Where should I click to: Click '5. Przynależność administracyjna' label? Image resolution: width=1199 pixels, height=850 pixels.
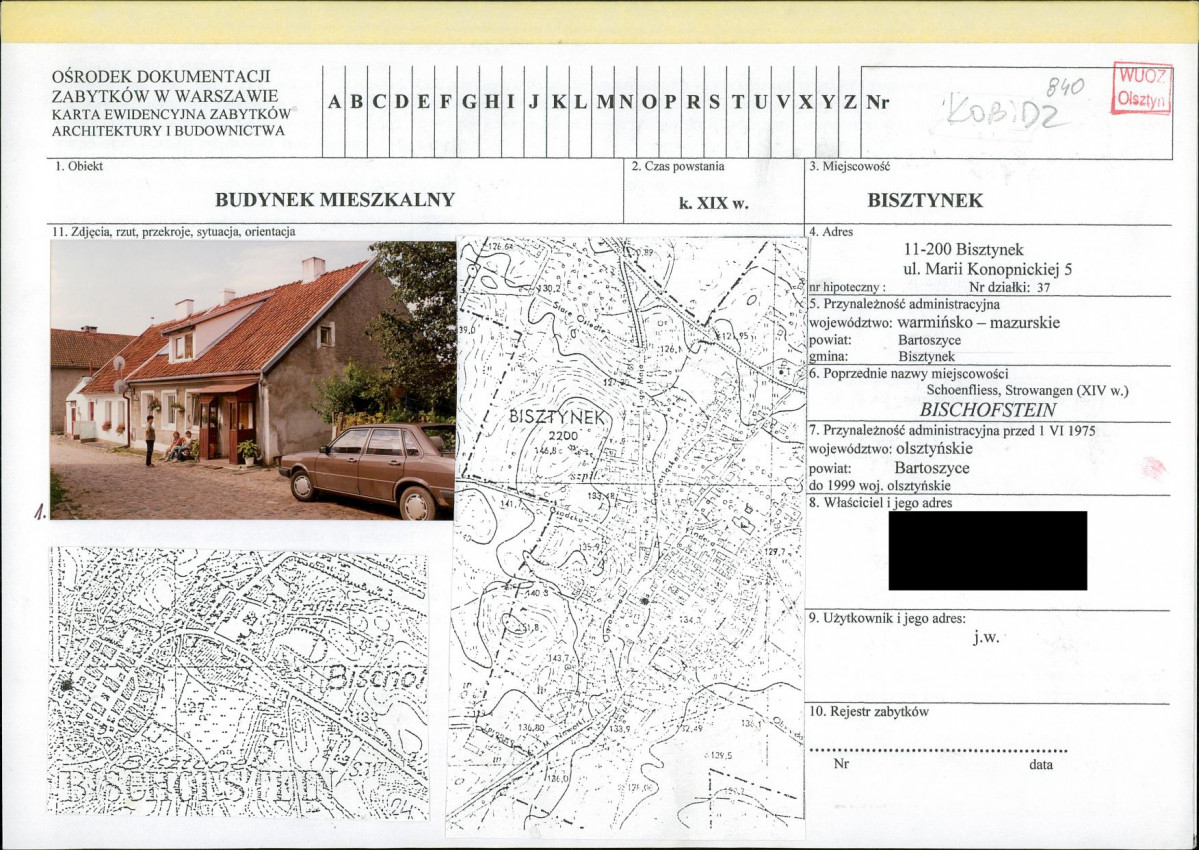tap(905, 304)
